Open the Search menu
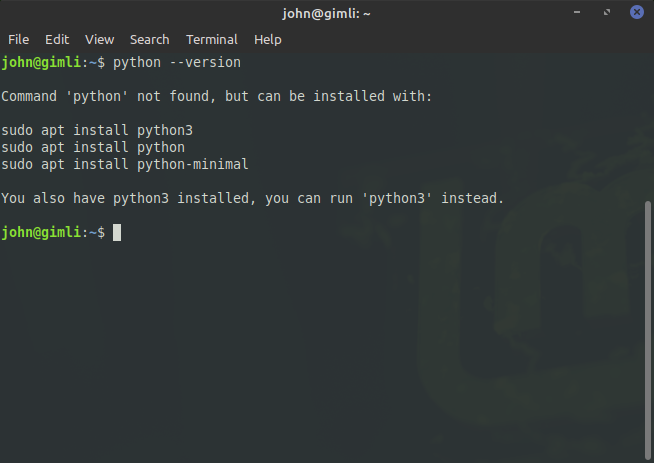654x463 pixels. pos(150,40)
